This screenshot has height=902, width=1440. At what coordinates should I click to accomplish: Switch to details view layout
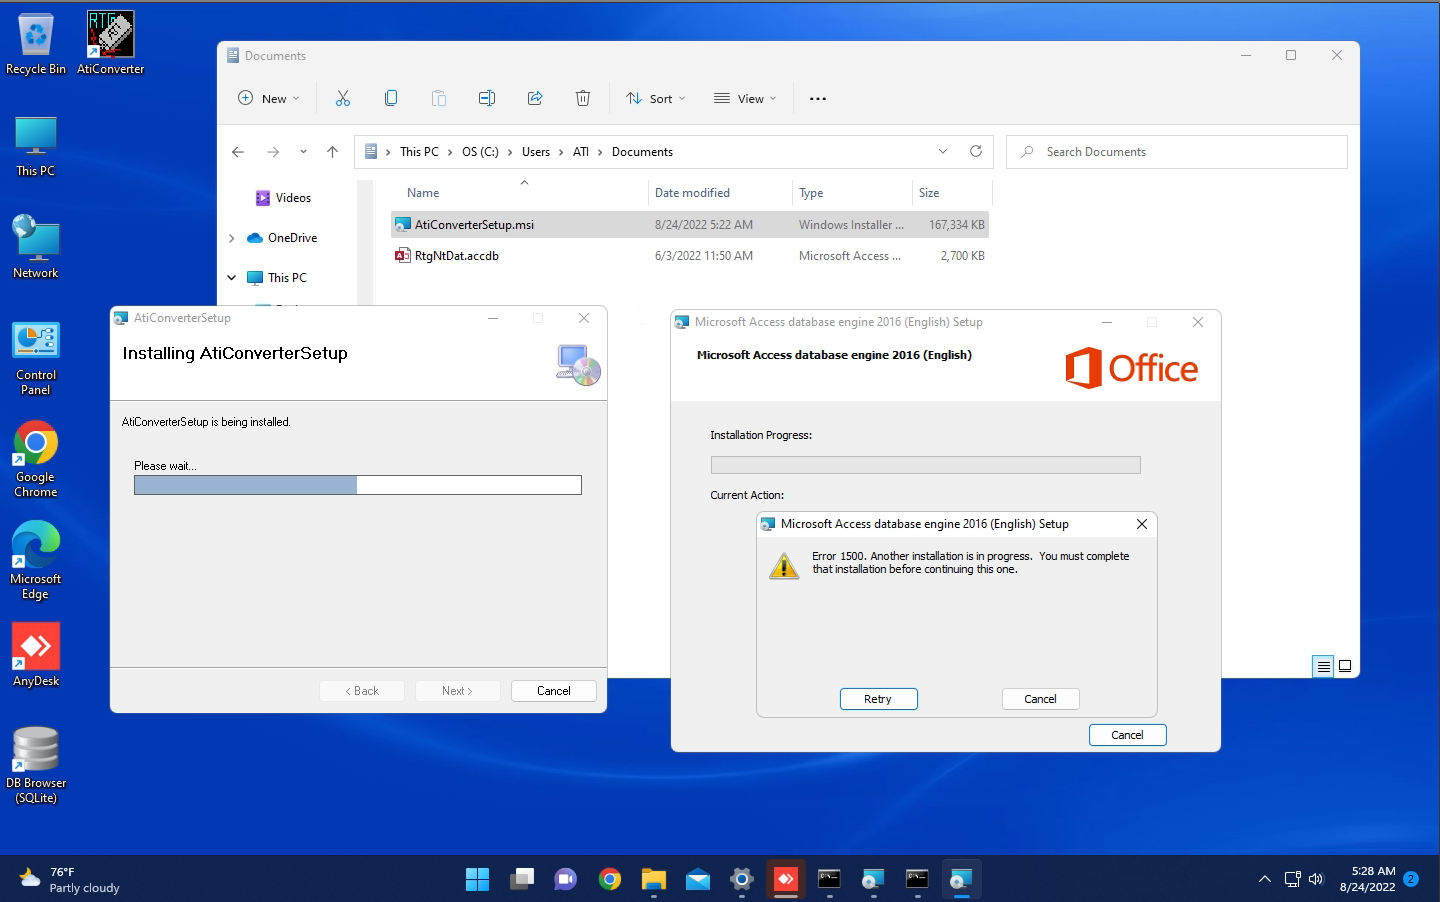[1322, 665]
